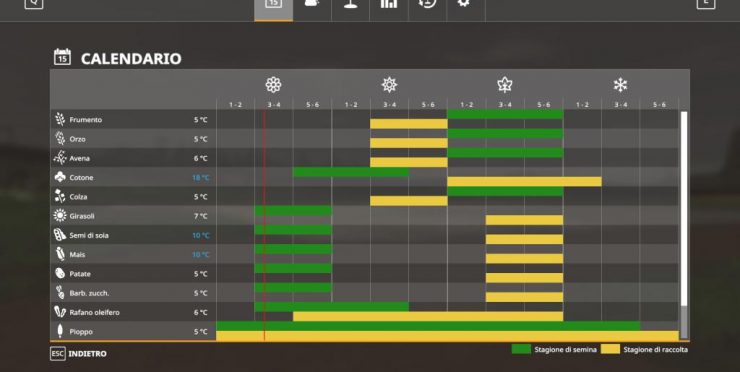Image resolution: width=740 pixels, height=372 pixels.
Task: Click the Girasoli sunflower icon
Action: click(60, 216)
